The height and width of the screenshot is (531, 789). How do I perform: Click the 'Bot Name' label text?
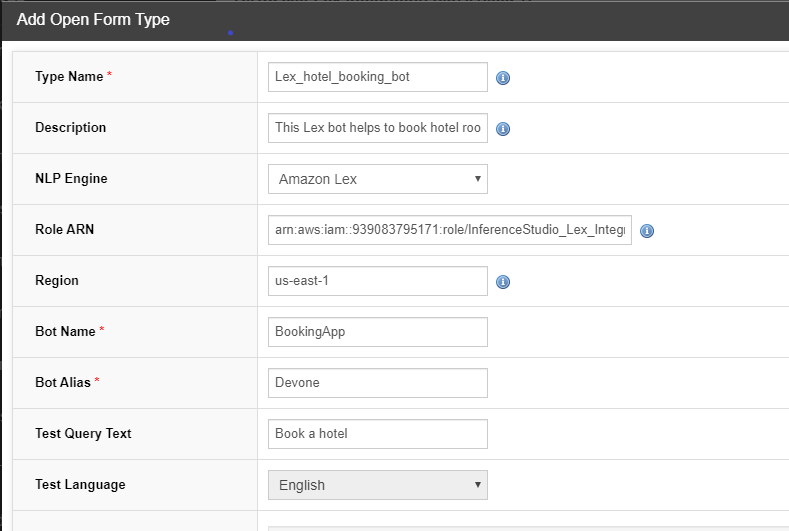(x=65, y=331)
